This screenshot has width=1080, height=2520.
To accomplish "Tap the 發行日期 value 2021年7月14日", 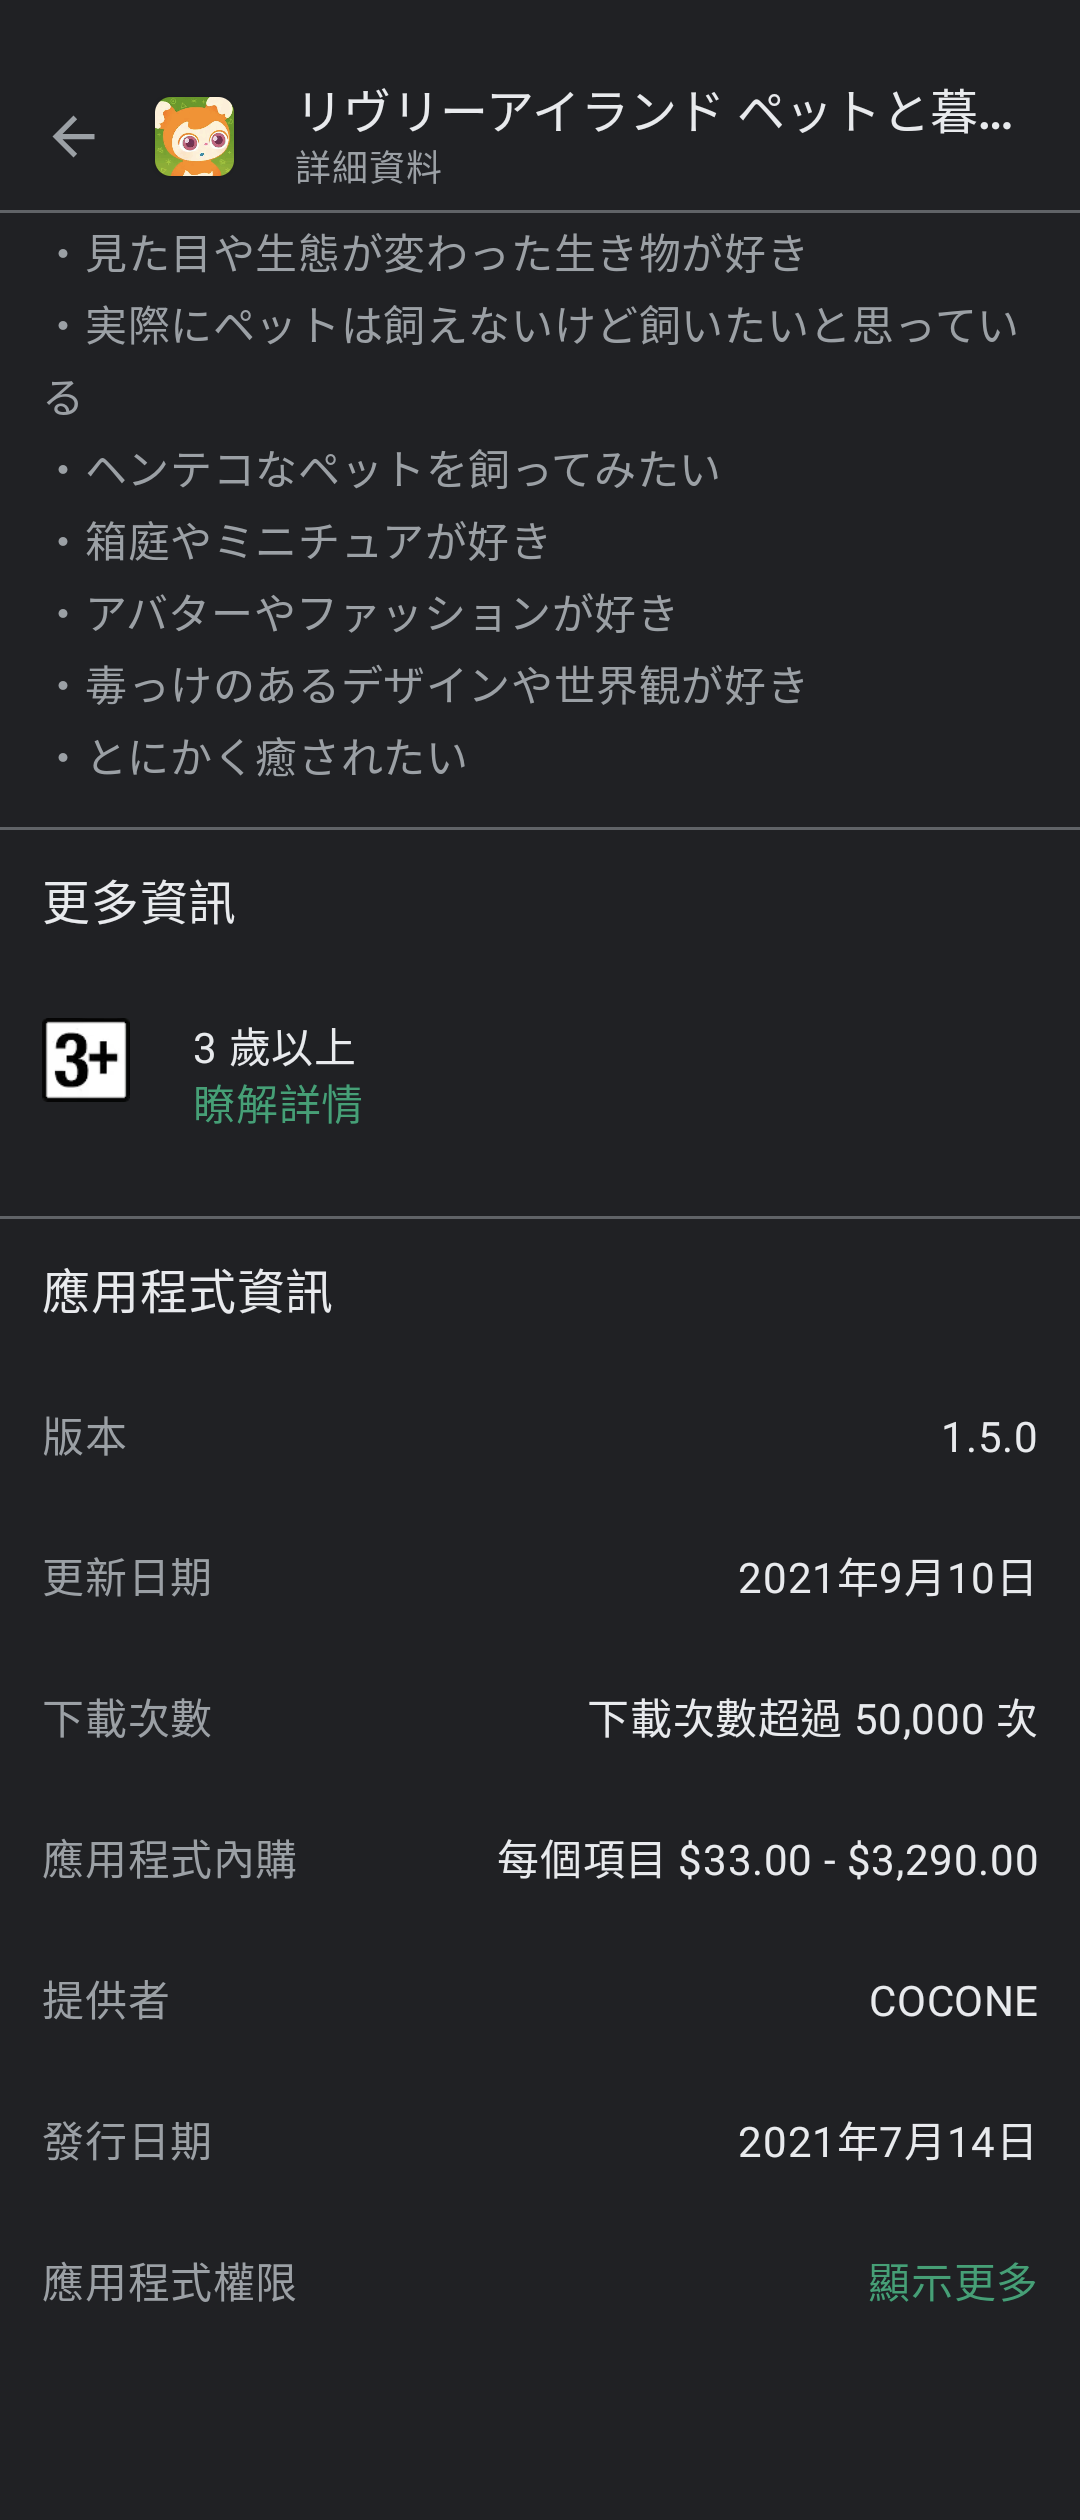I will (x=887, y=2142).
